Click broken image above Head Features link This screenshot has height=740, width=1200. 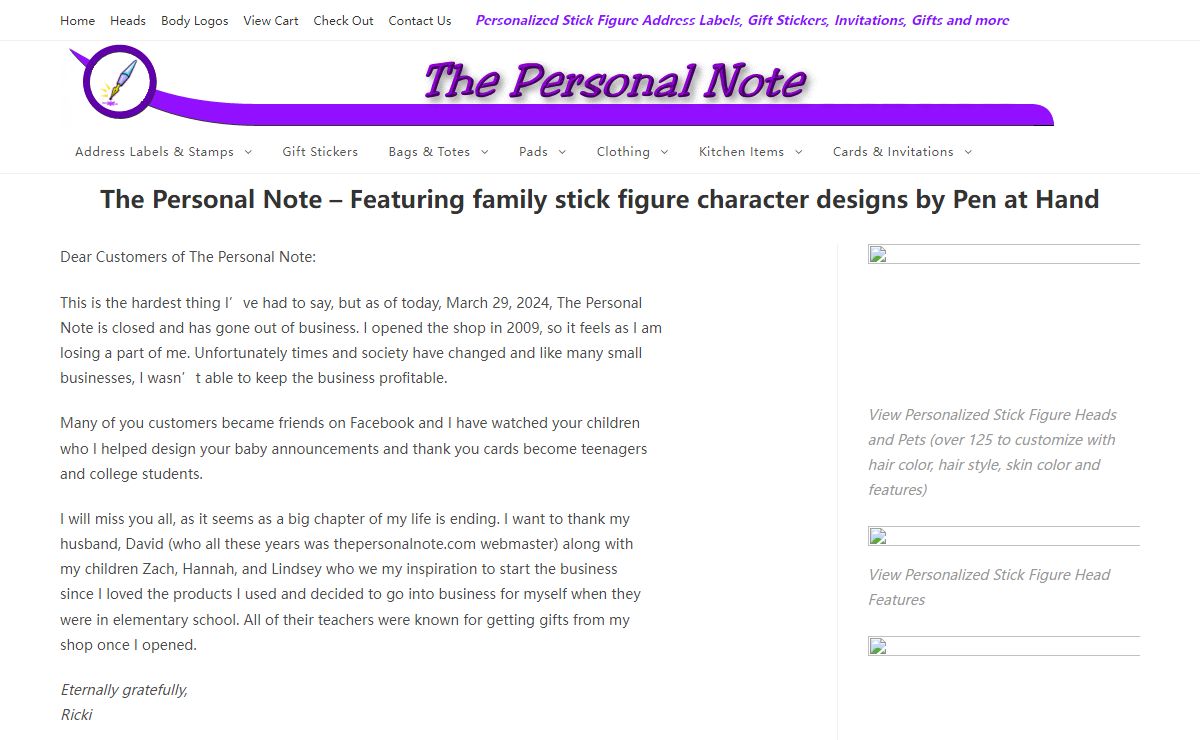click(877, 537)
